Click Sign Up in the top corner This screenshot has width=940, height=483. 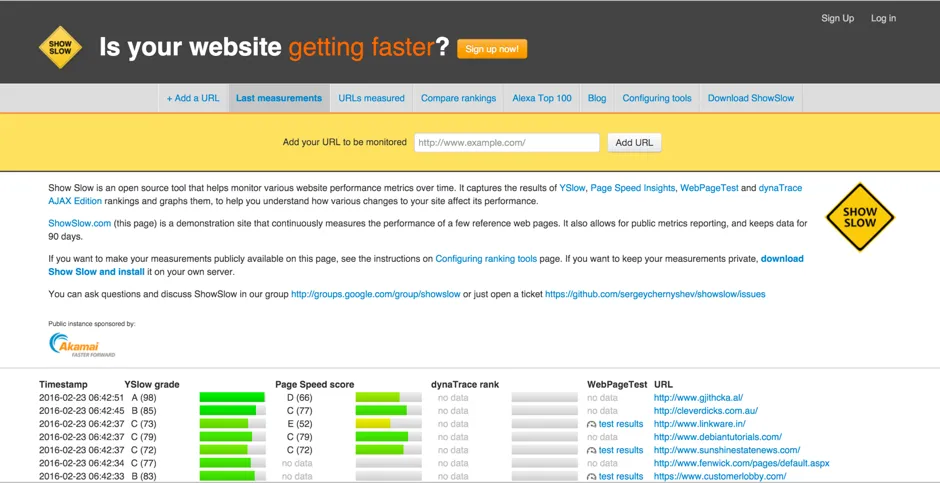pyautogui.click(x=837, y=19)
